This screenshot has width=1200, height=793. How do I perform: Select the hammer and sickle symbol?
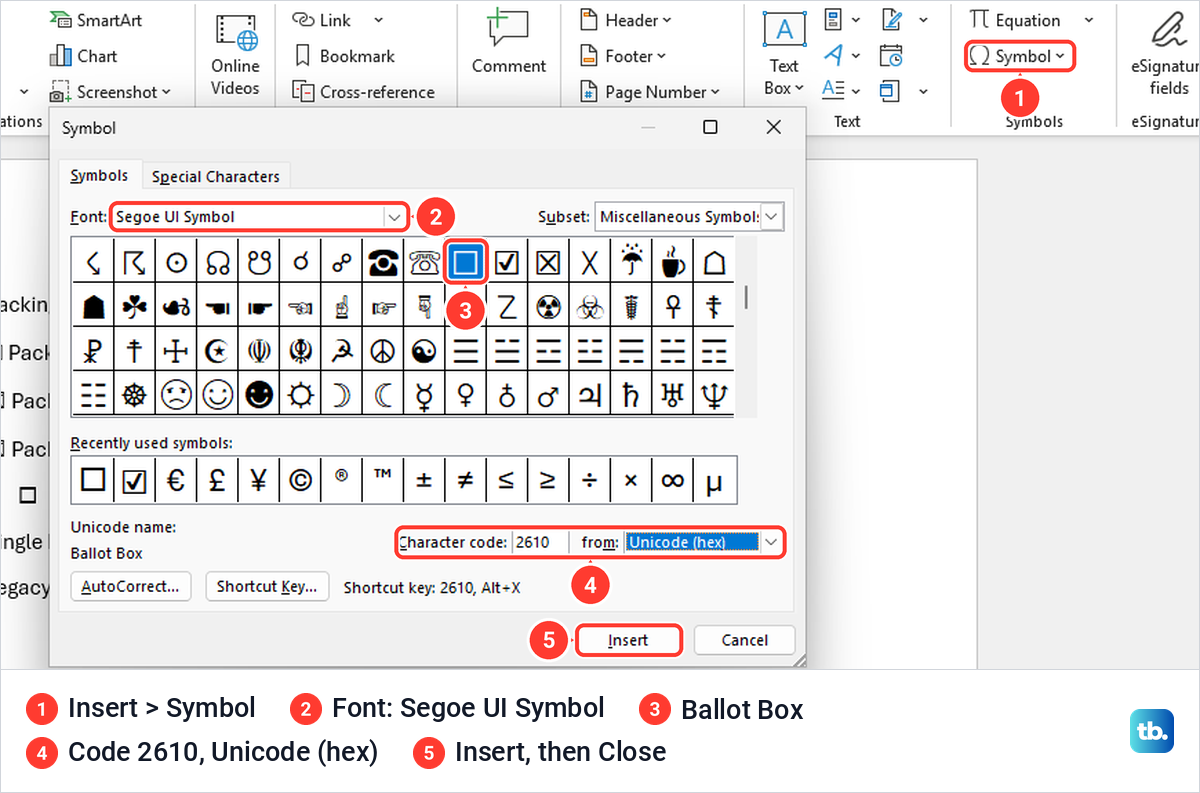tap(342, 350)
